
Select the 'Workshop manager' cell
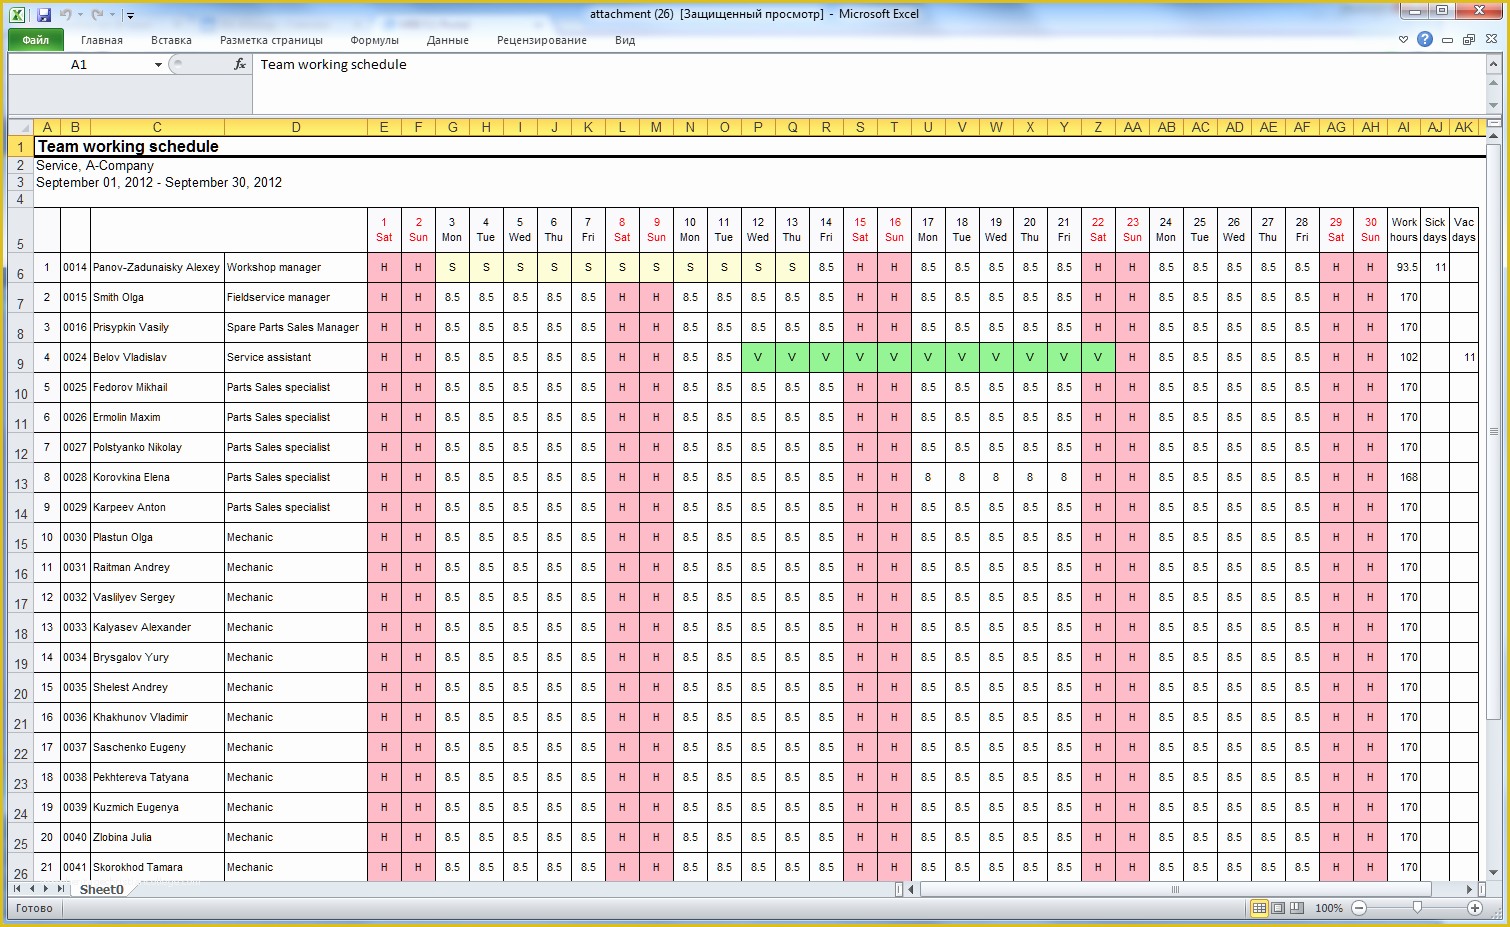[296, 267]
